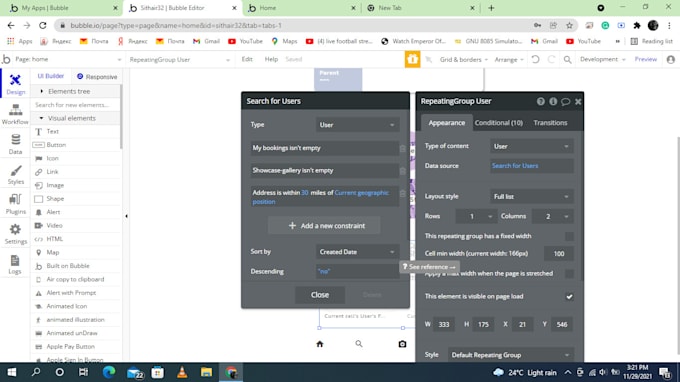Click the search icon on canvas footer
This screenshot has height=382, width=680.
tap(359, 344)
